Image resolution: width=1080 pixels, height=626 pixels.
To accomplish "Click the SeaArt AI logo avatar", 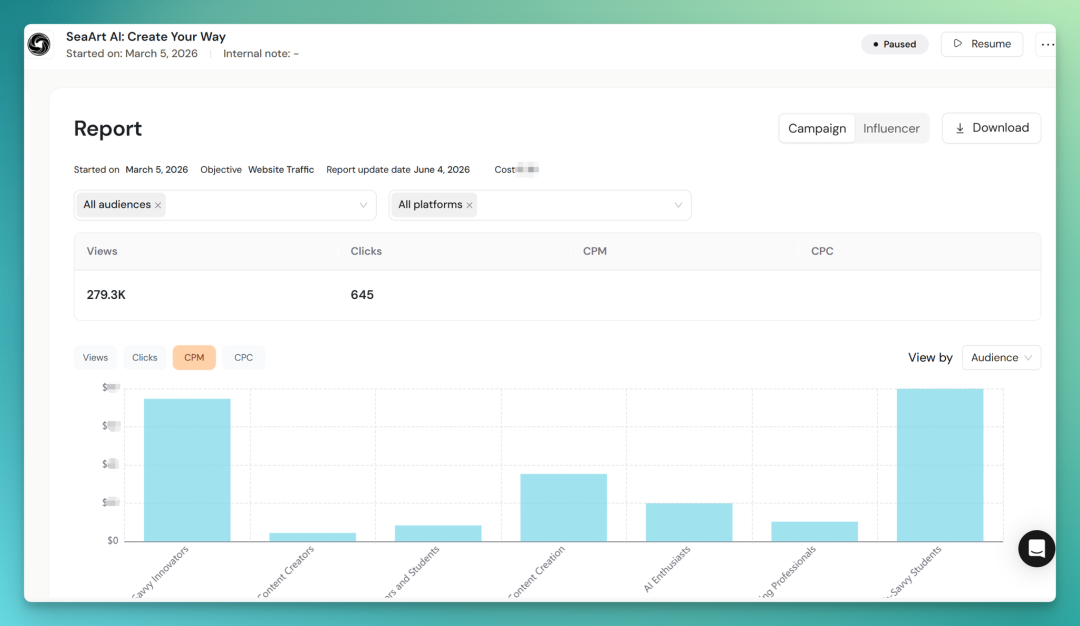I will [x=39, y=45].
